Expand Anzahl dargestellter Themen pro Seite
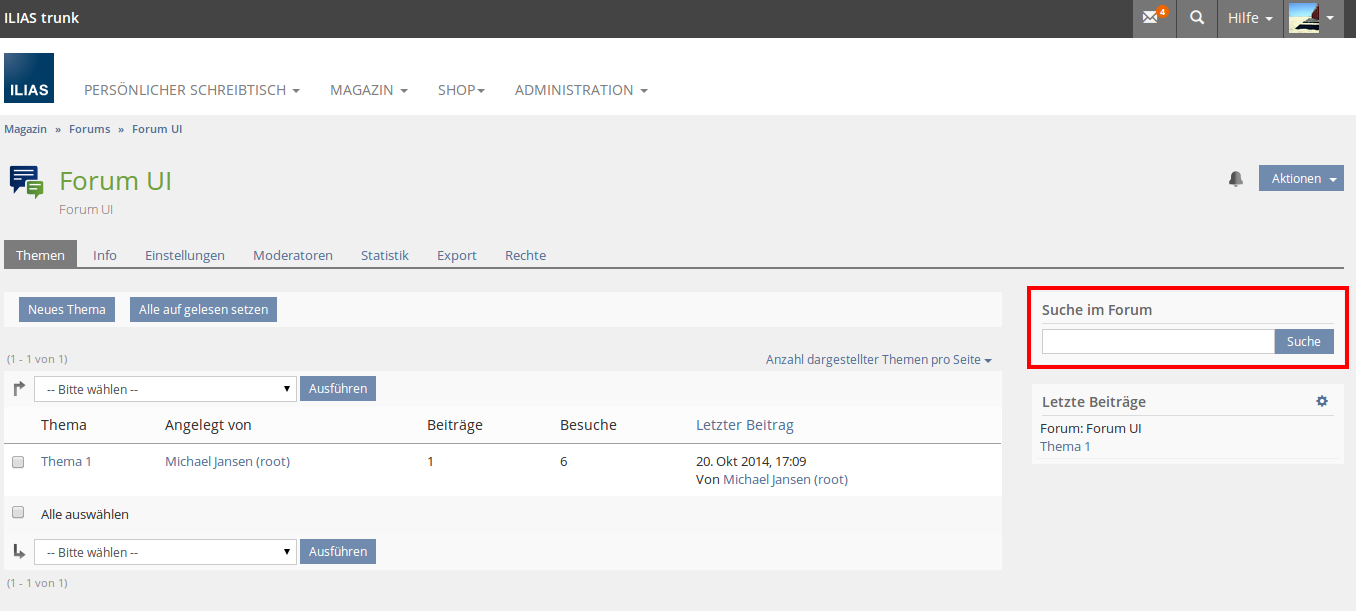The width and height of the screenshot is (1356, 611). (x=878, y=360)
